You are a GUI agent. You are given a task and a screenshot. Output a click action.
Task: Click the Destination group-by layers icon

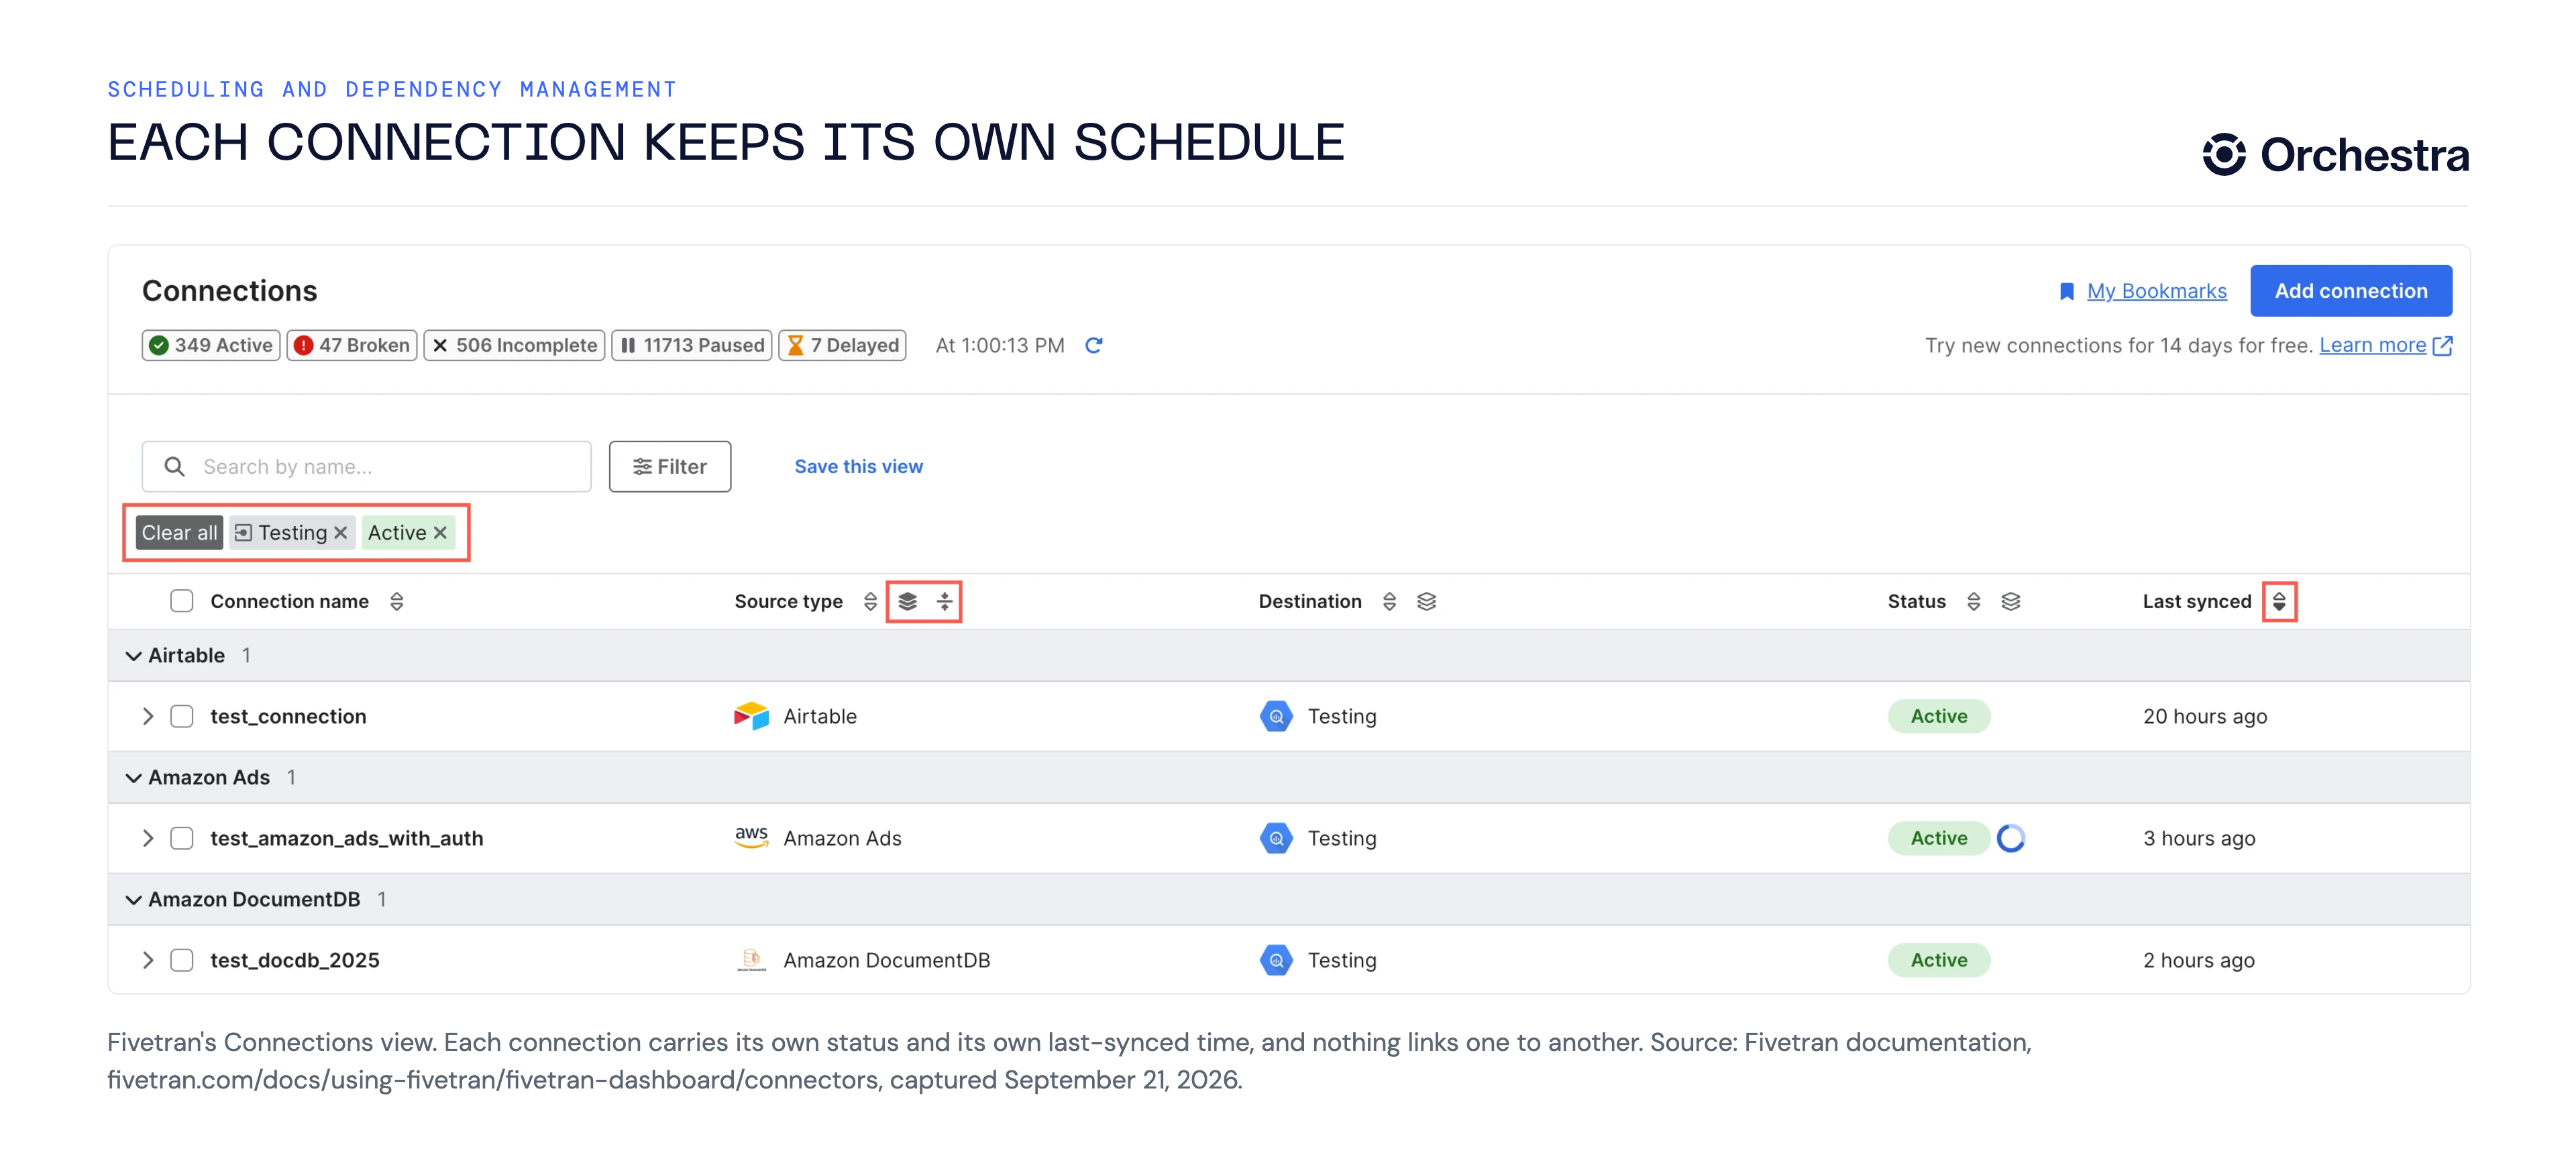[1426, 601]
